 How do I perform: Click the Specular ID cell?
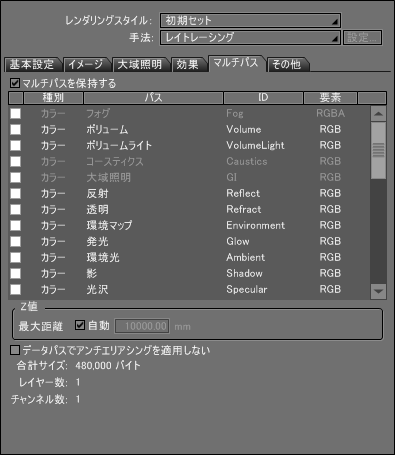[247, 289]
